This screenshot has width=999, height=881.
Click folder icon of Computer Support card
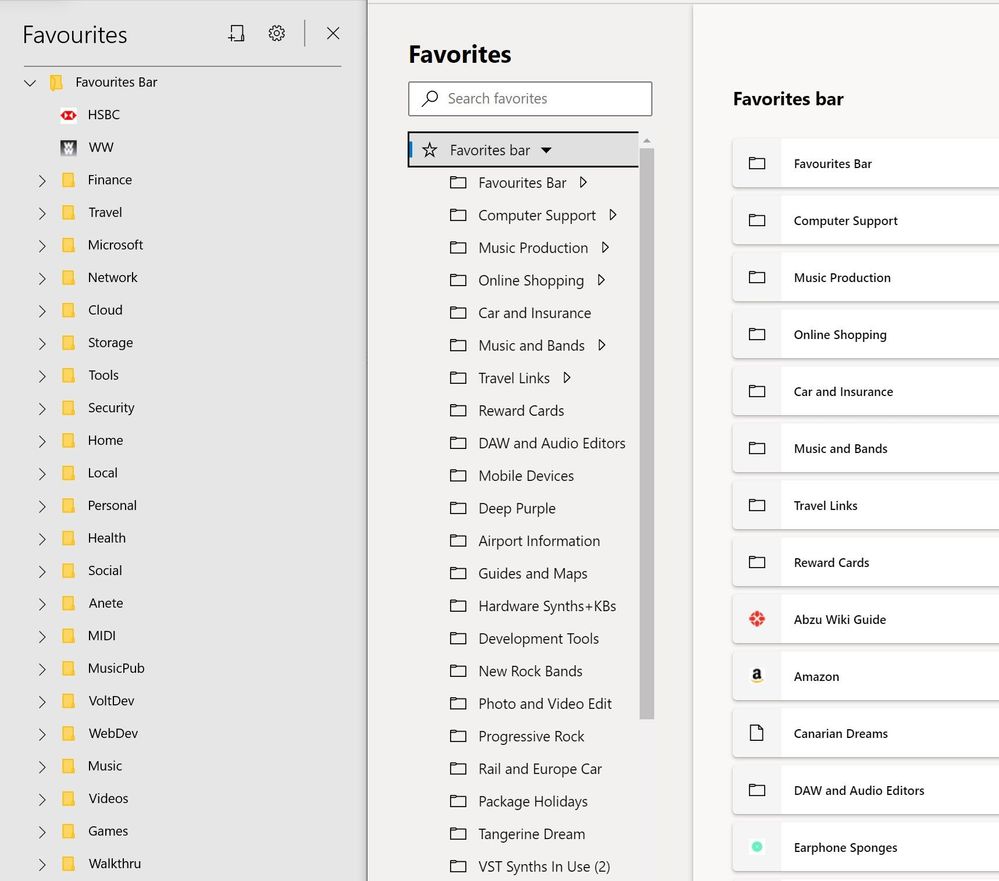click(x=757, y=220)
